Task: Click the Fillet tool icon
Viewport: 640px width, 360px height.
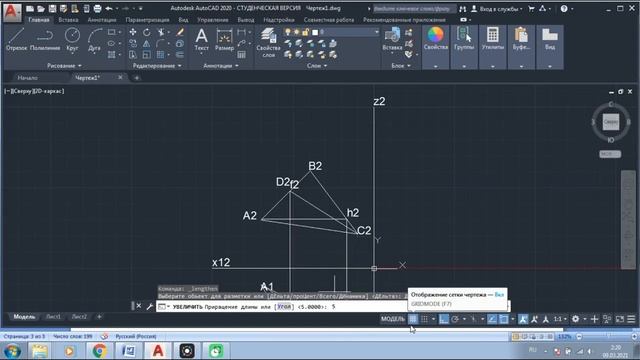Action: [x=160, y=44]
